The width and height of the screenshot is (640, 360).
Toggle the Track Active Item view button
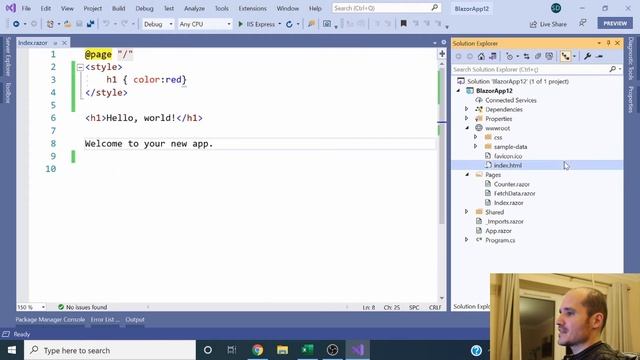click(565, 56)
